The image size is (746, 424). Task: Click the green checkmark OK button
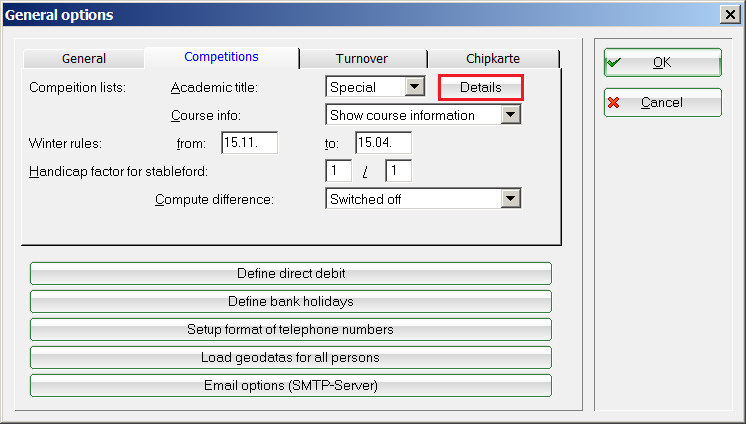(x=662, y=62)
